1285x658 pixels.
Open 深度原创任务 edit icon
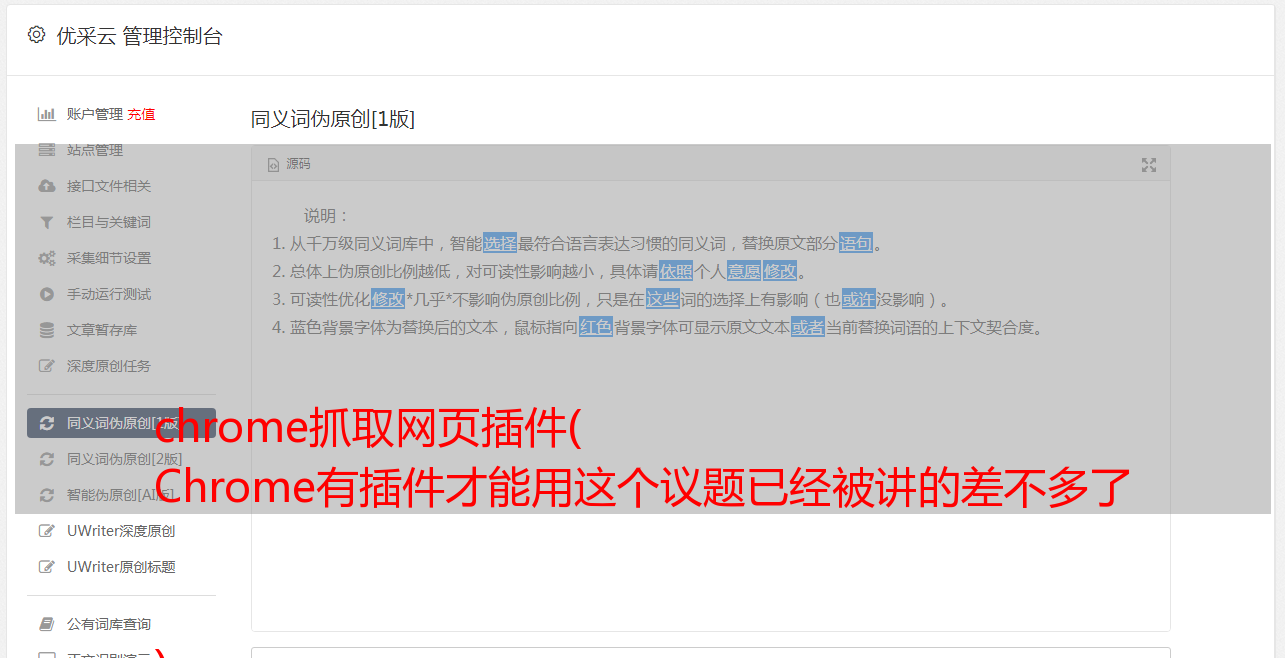[x=46, y=366]
